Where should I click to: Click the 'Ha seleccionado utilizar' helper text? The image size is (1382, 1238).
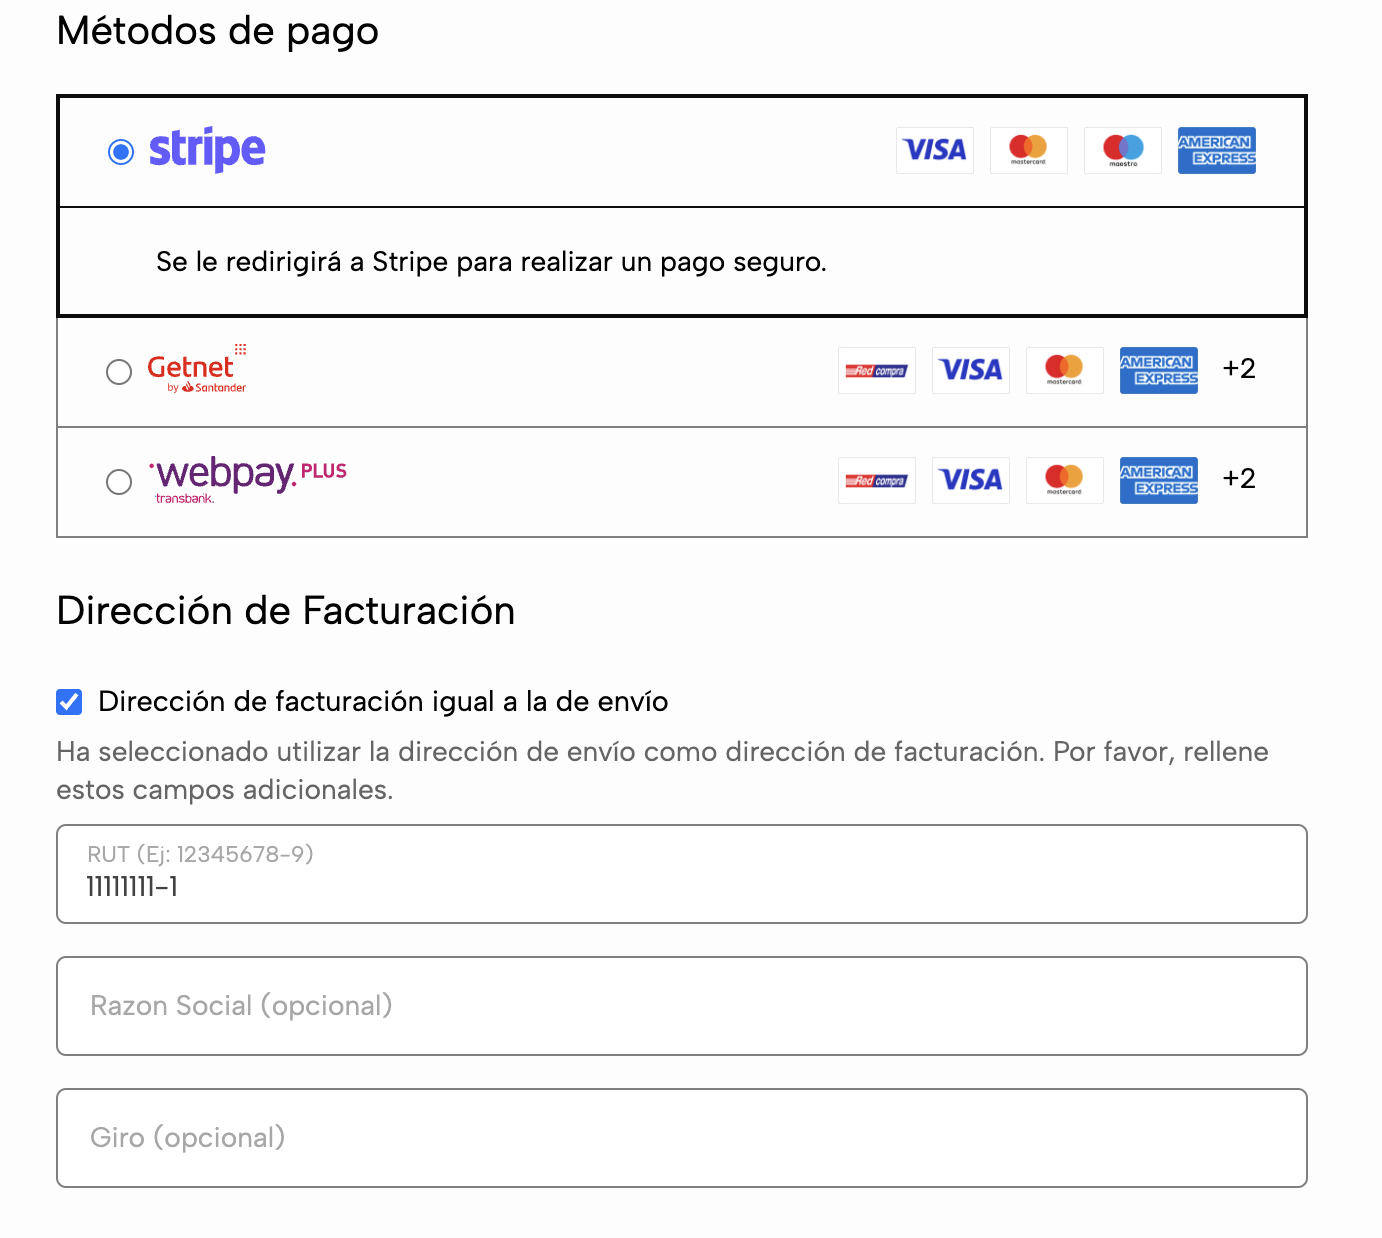click(662, 771)
